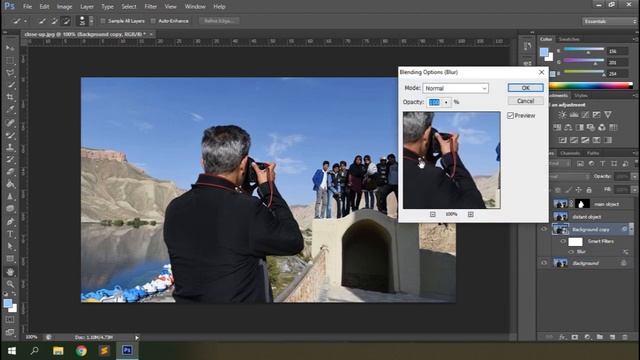Open File Explorer from the taskbar
640x360 pixels.
click(x=58, y=351)
